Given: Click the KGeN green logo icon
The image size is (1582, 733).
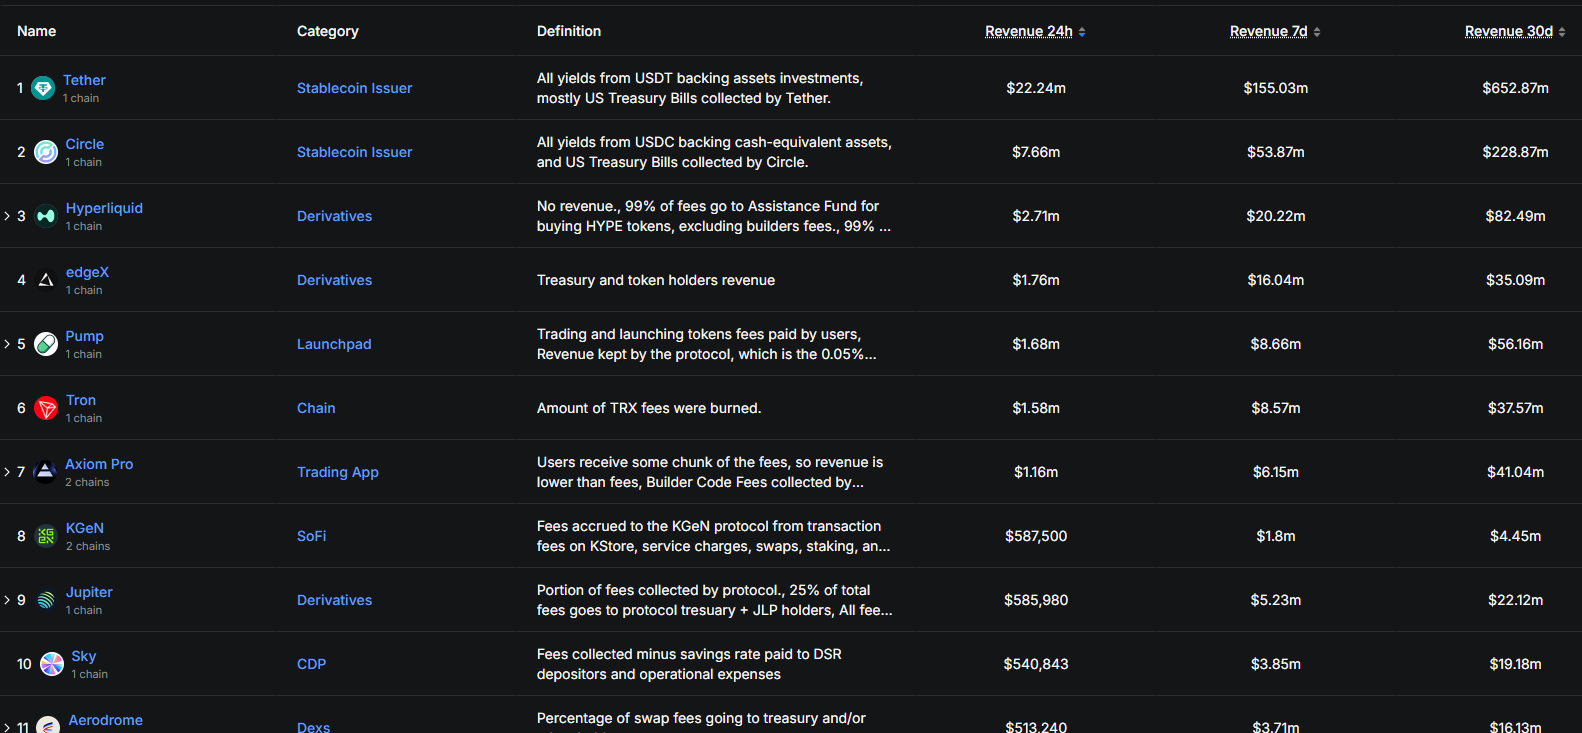Looking at the screenshot, I should click(46, 536).
